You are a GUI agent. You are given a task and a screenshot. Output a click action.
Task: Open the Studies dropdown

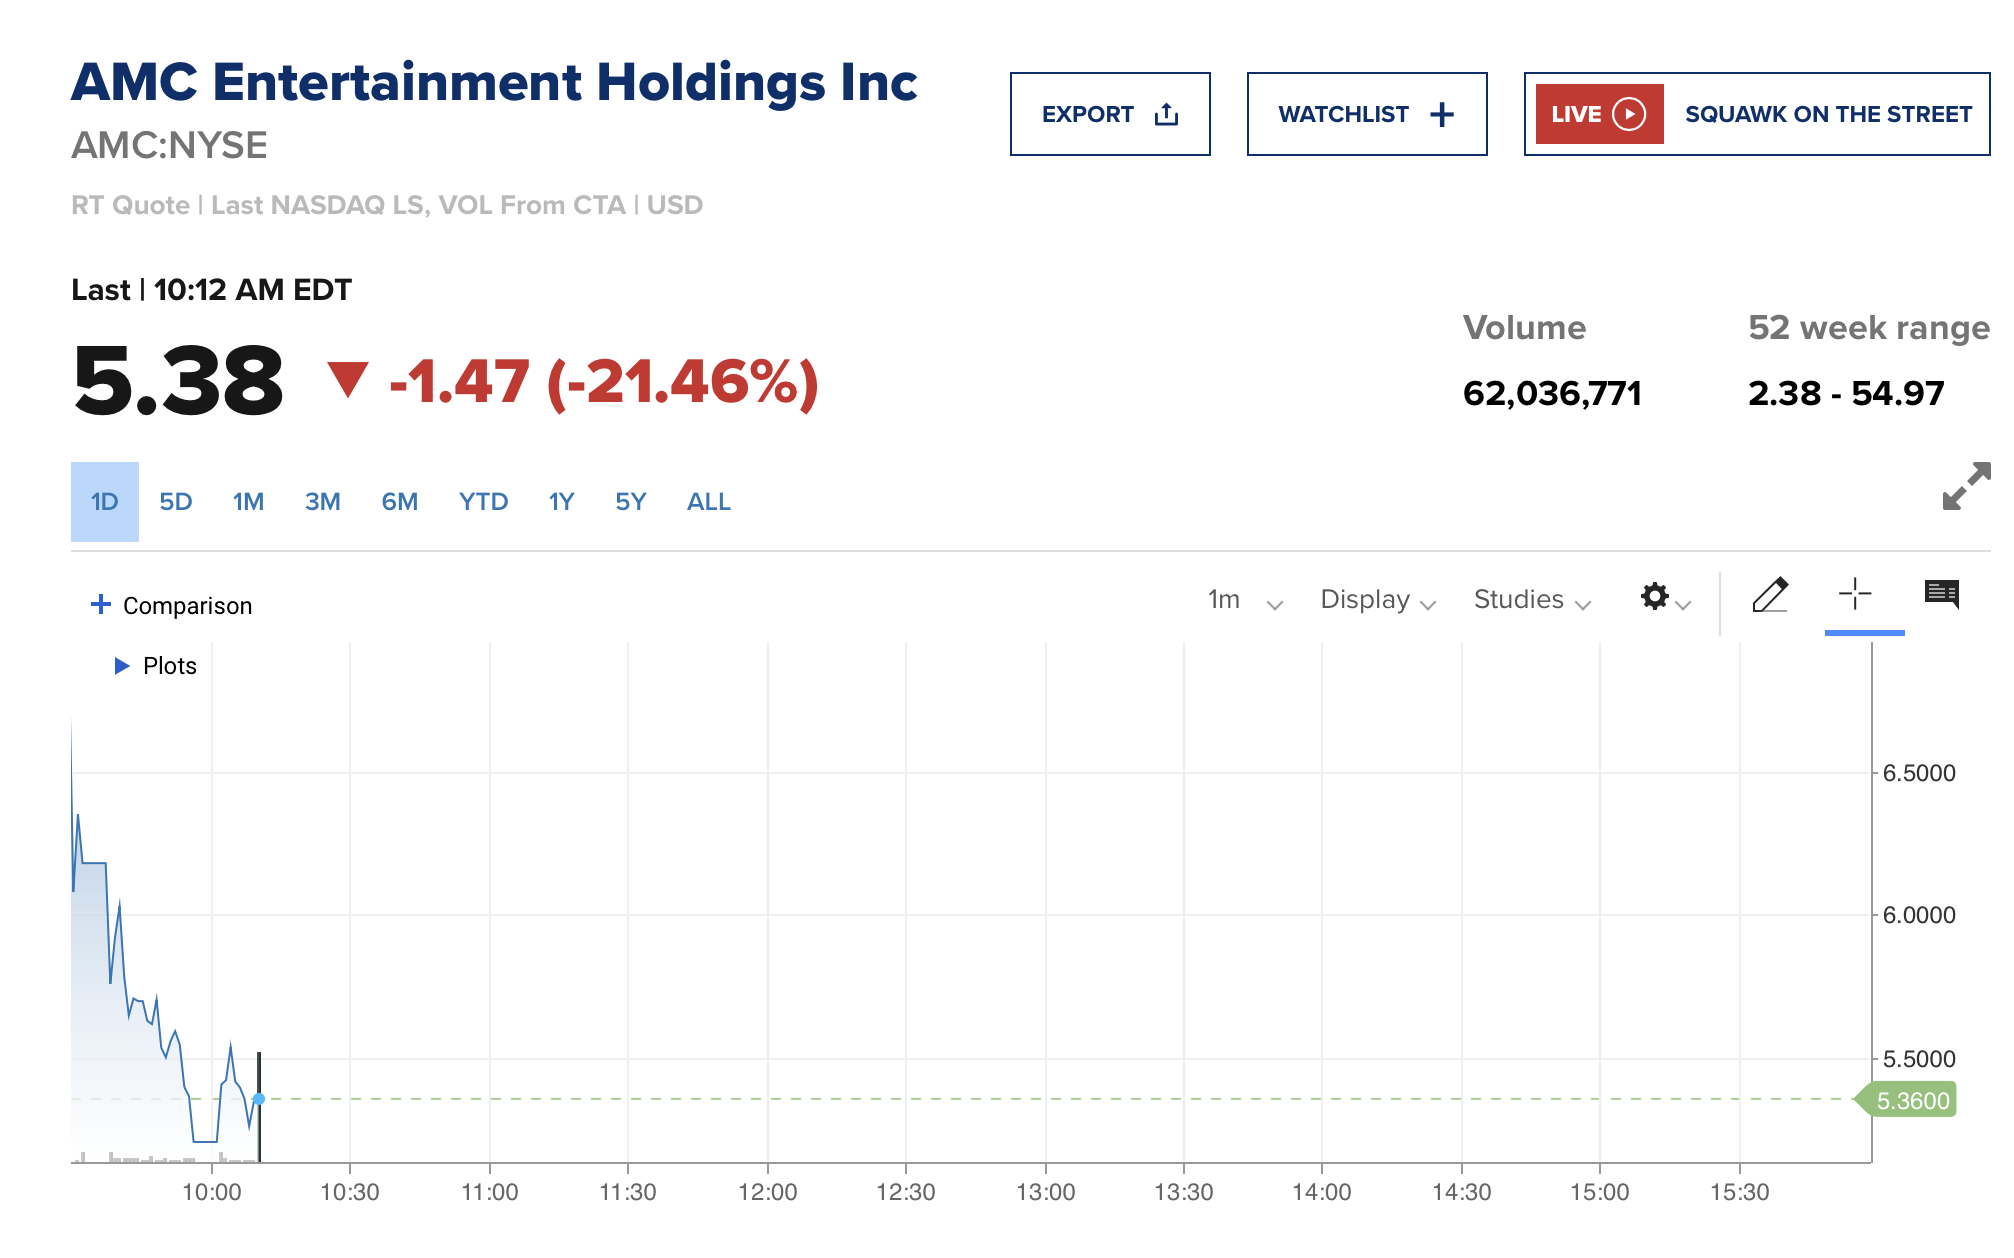coord(1531,600)
